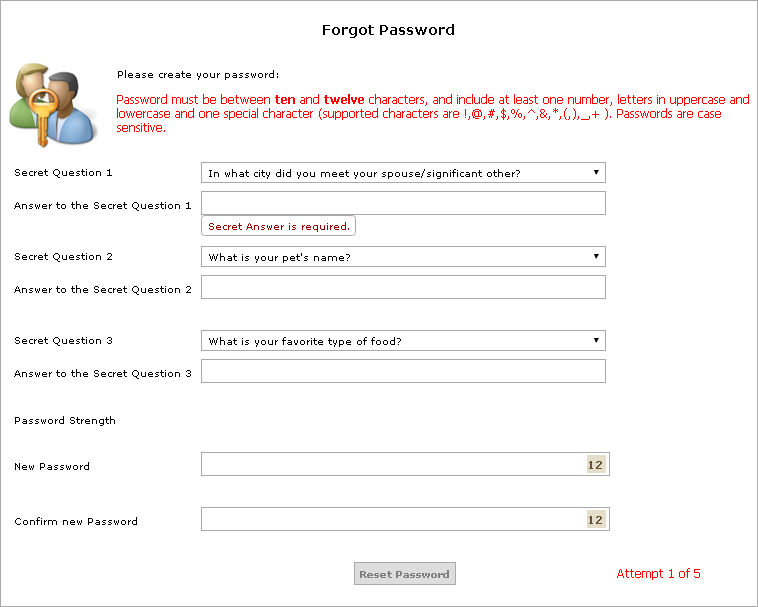Click the New Password input field
The width and height of the screenshot is (758, 607).
[x=392, y=465]
